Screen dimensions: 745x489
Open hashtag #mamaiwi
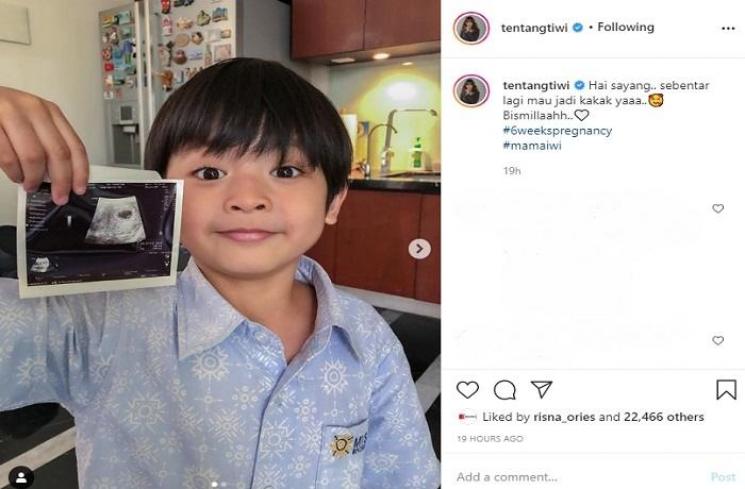[532, 145]
